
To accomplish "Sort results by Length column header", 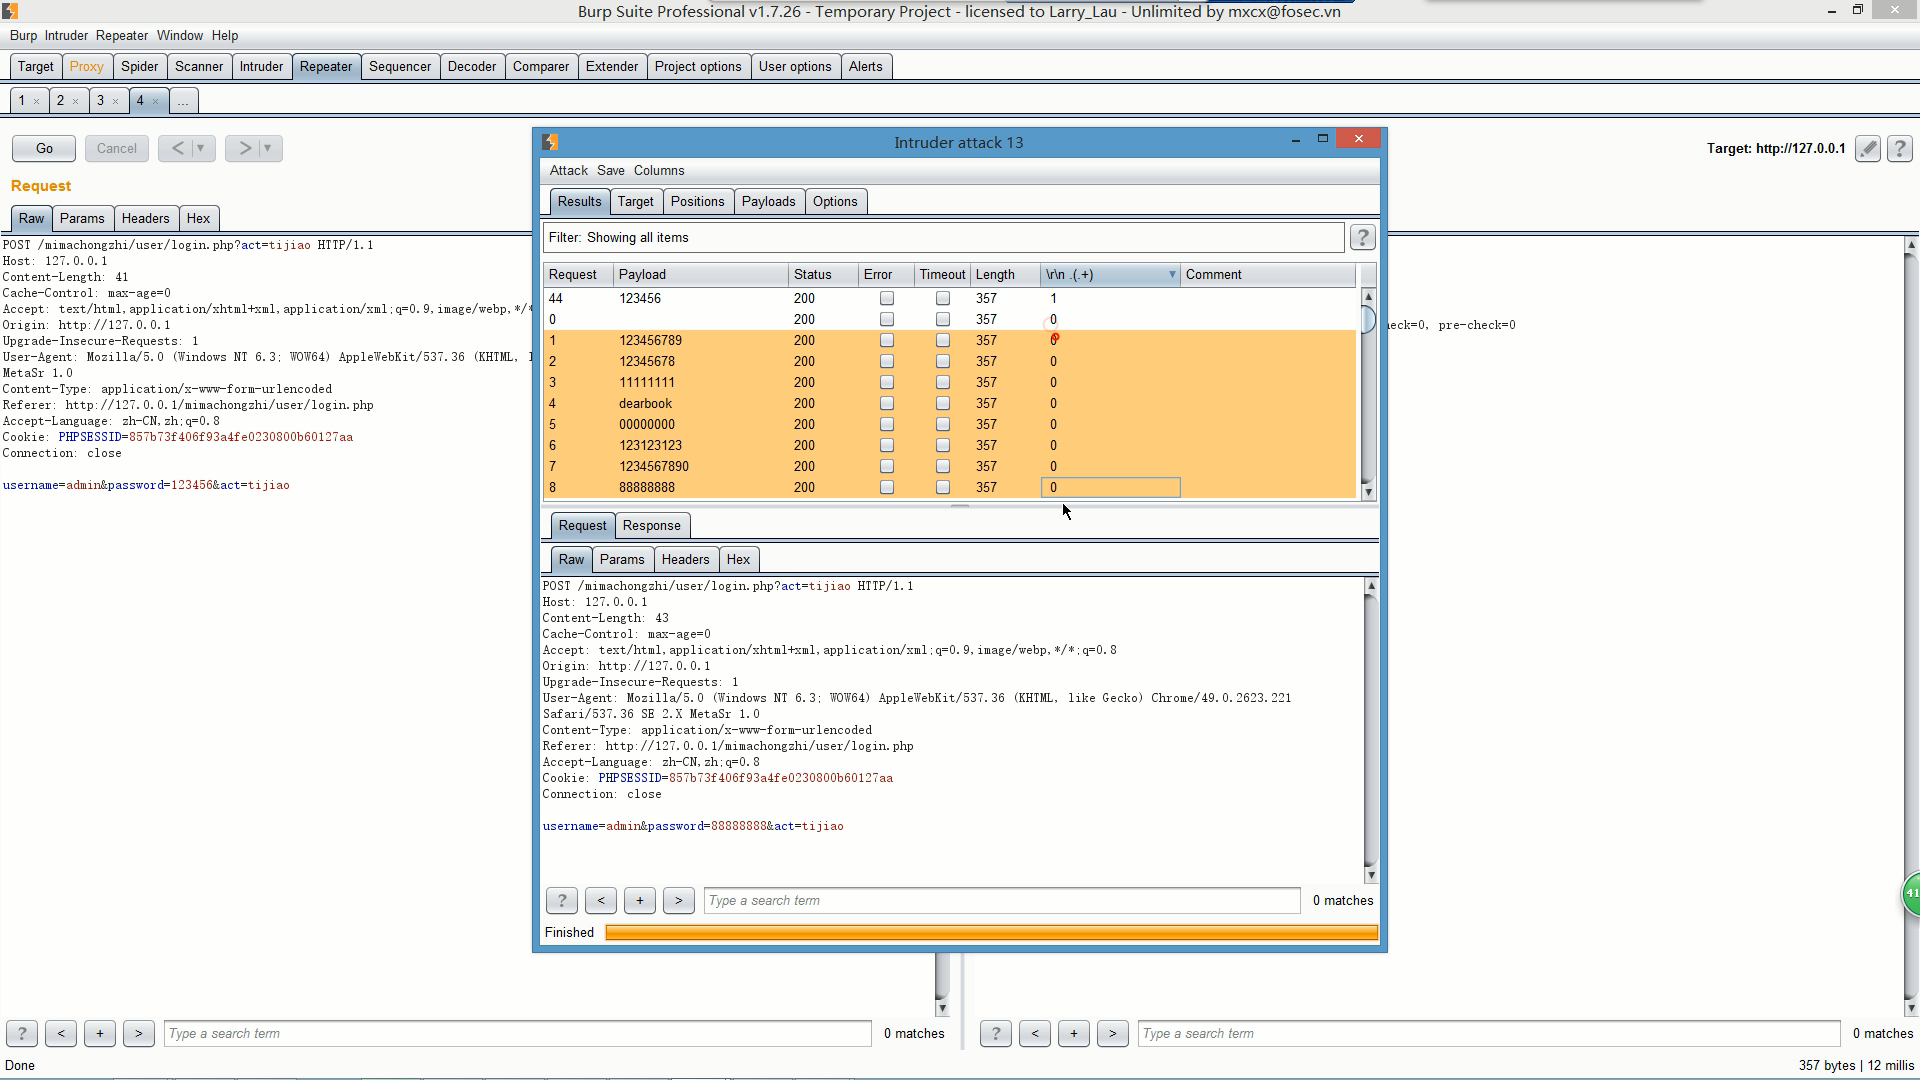I will coord(1004,274).
